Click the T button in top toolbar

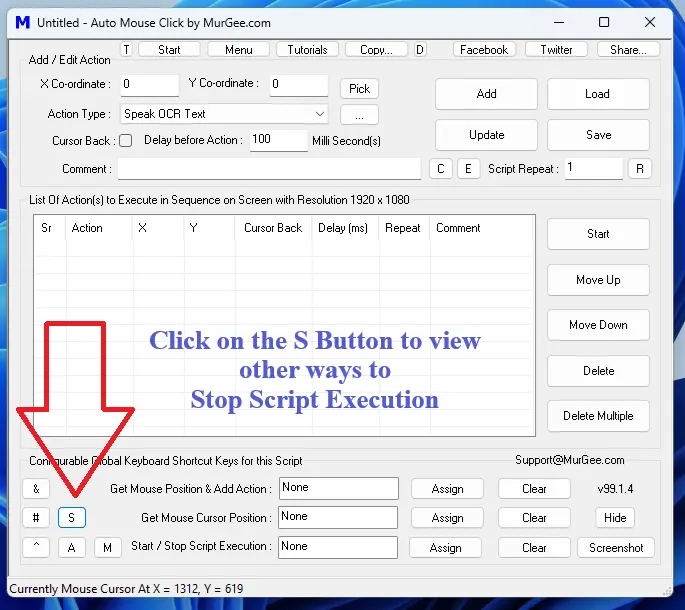126,49
